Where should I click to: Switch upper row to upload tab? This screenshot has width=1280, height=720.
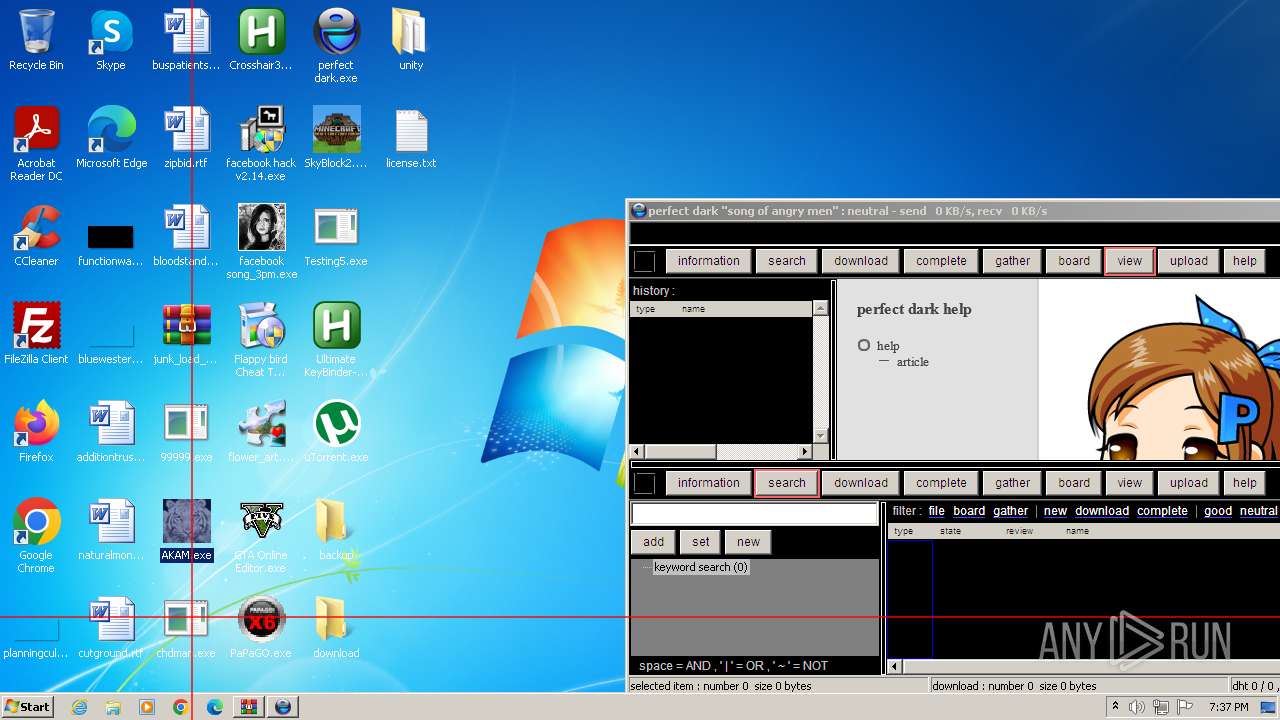pyautogui.click(x=1189, y=261)
